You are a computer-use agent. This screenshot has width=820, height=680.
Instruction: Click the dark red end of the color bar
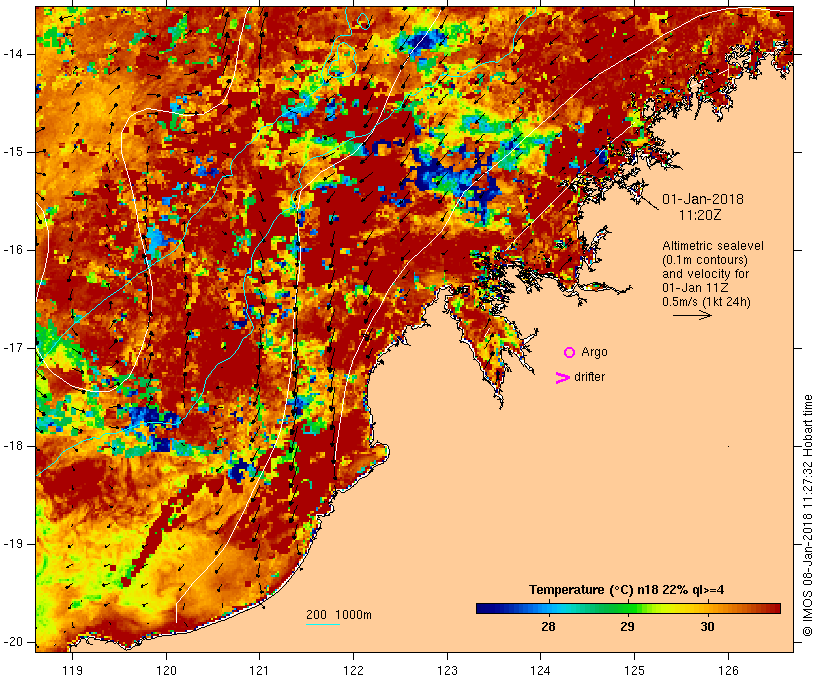773,608
